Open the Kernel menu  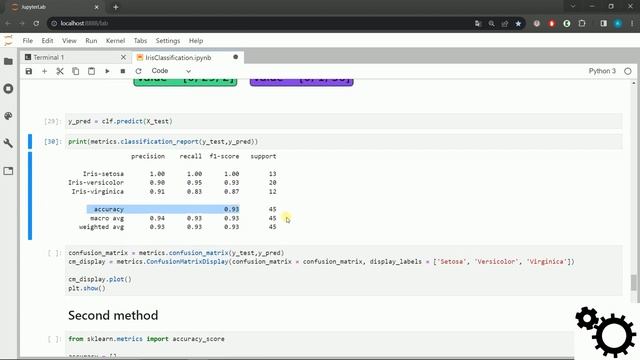(115, 41)
